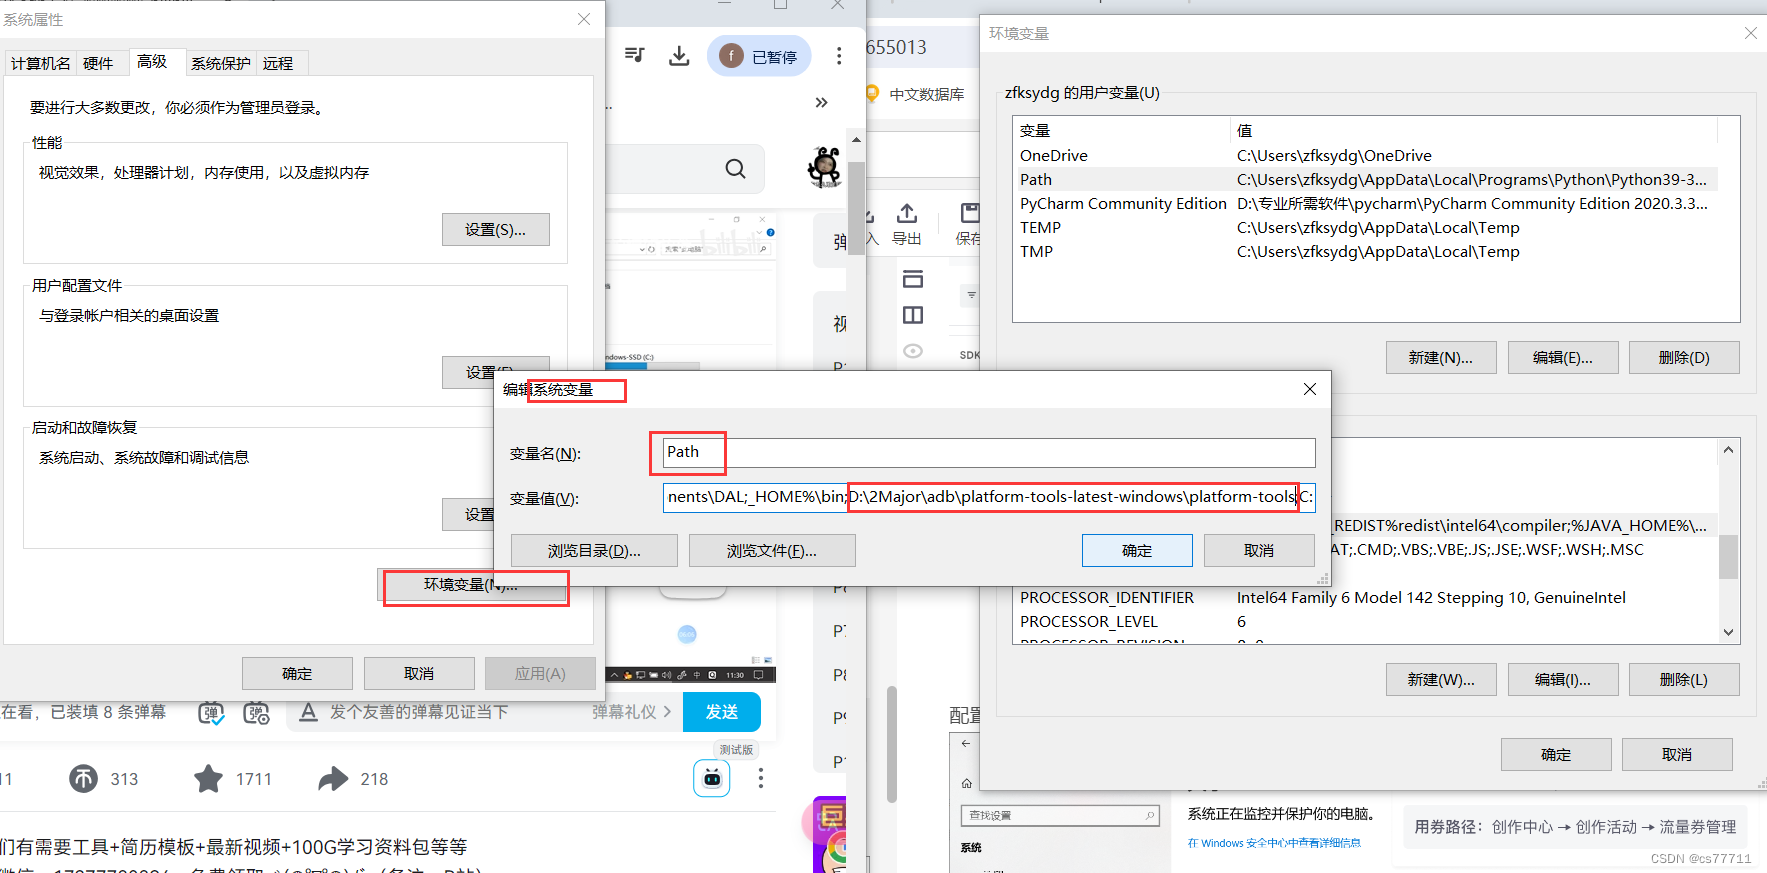Click 删除(L) for system variables

click(x=1684, y=680)
